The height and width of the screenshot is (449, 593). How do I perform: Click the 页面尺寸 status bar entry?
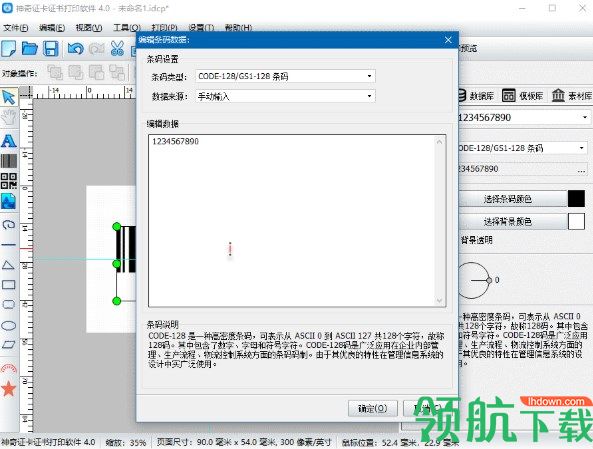pos(244,442)
